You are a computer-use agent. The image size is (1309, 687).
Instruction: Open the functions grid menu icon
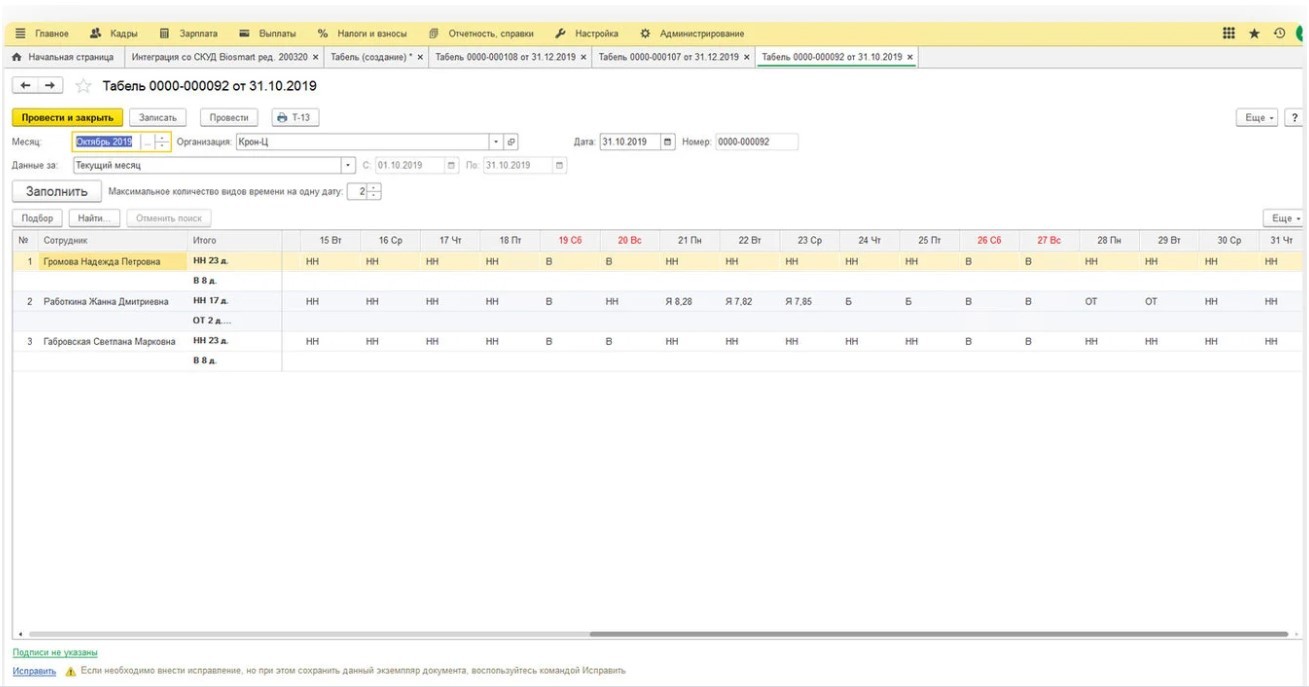click(1229, 33)
